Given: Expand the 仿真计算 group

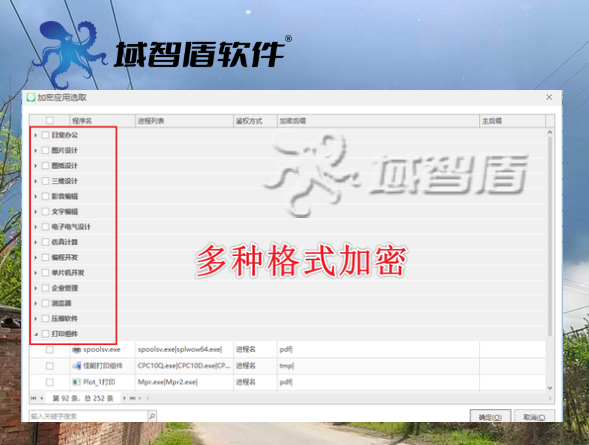Looking at the screenshot, I should coord(36,242).
